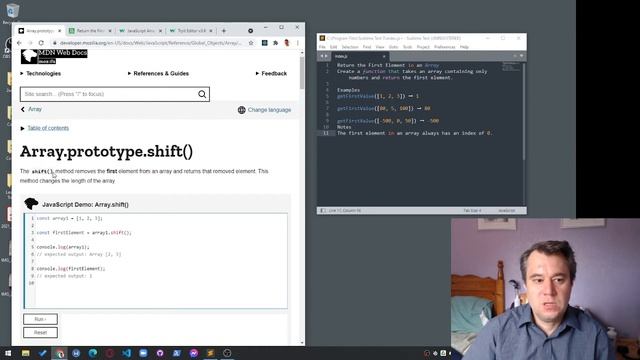Select the open file tab in Sublime Text
This screenshot has height=360, width=640.
pos(359,56)
